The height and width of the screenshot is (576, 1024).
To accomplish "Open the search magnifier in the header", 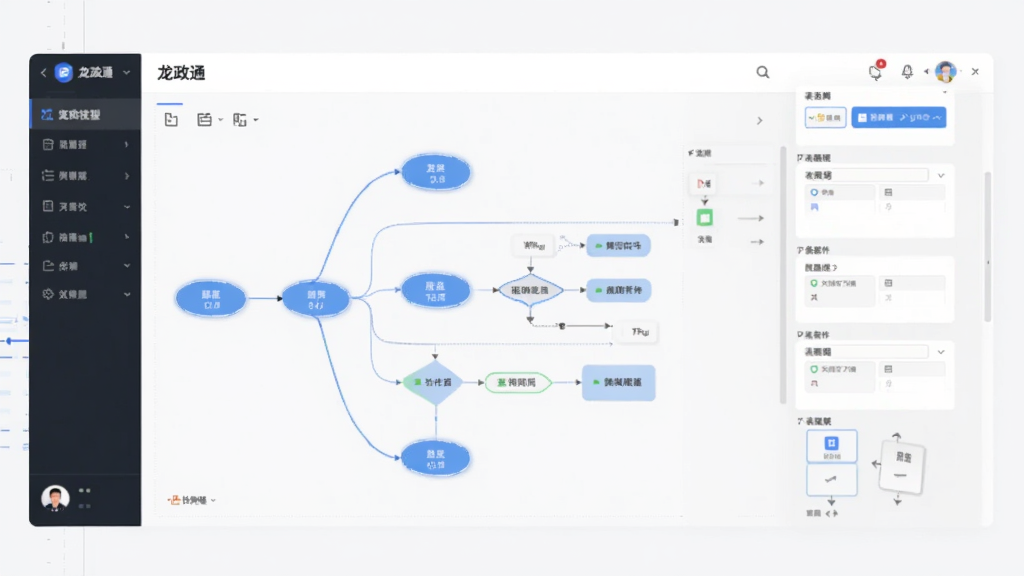I will (x=763, y=72).
